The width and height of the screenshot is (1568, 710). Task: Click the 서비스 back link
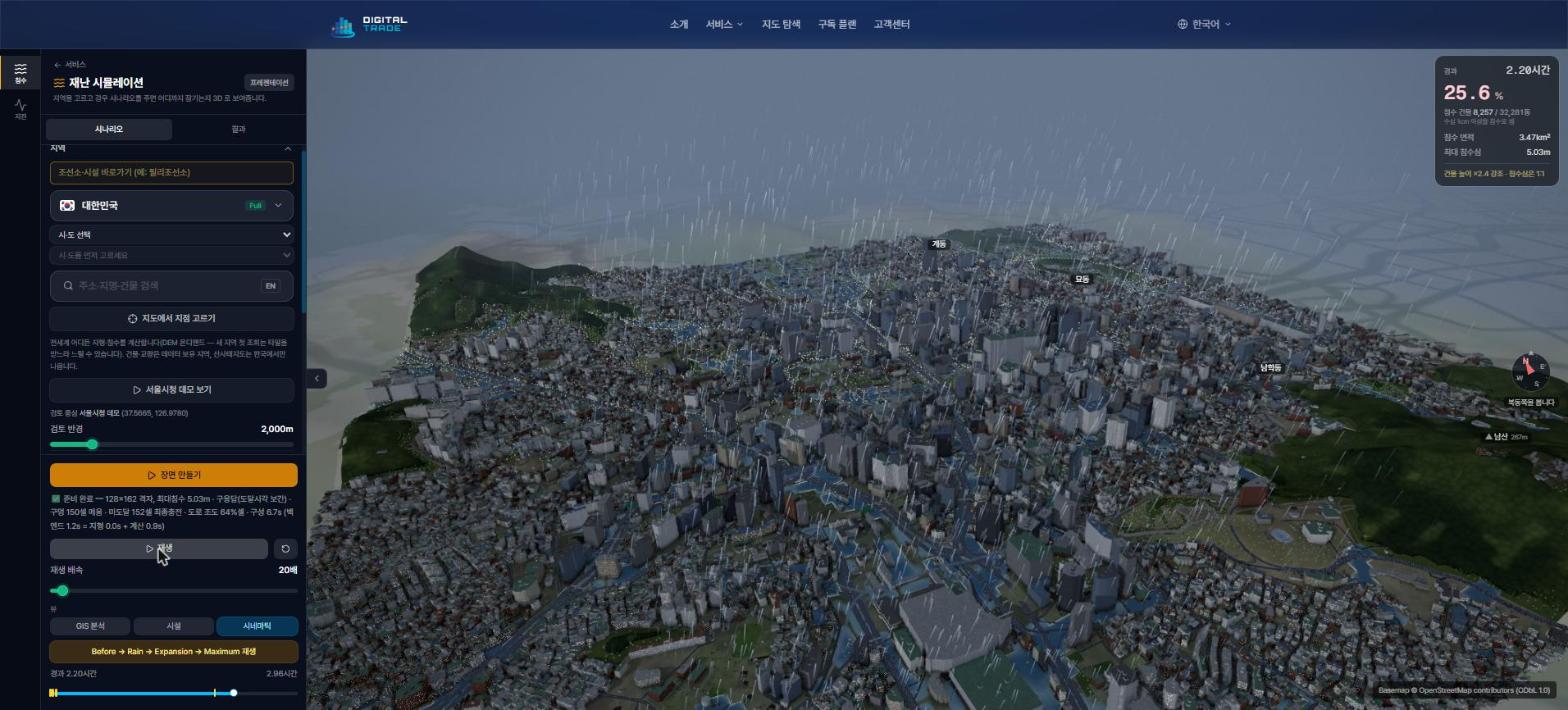[70, 65]
